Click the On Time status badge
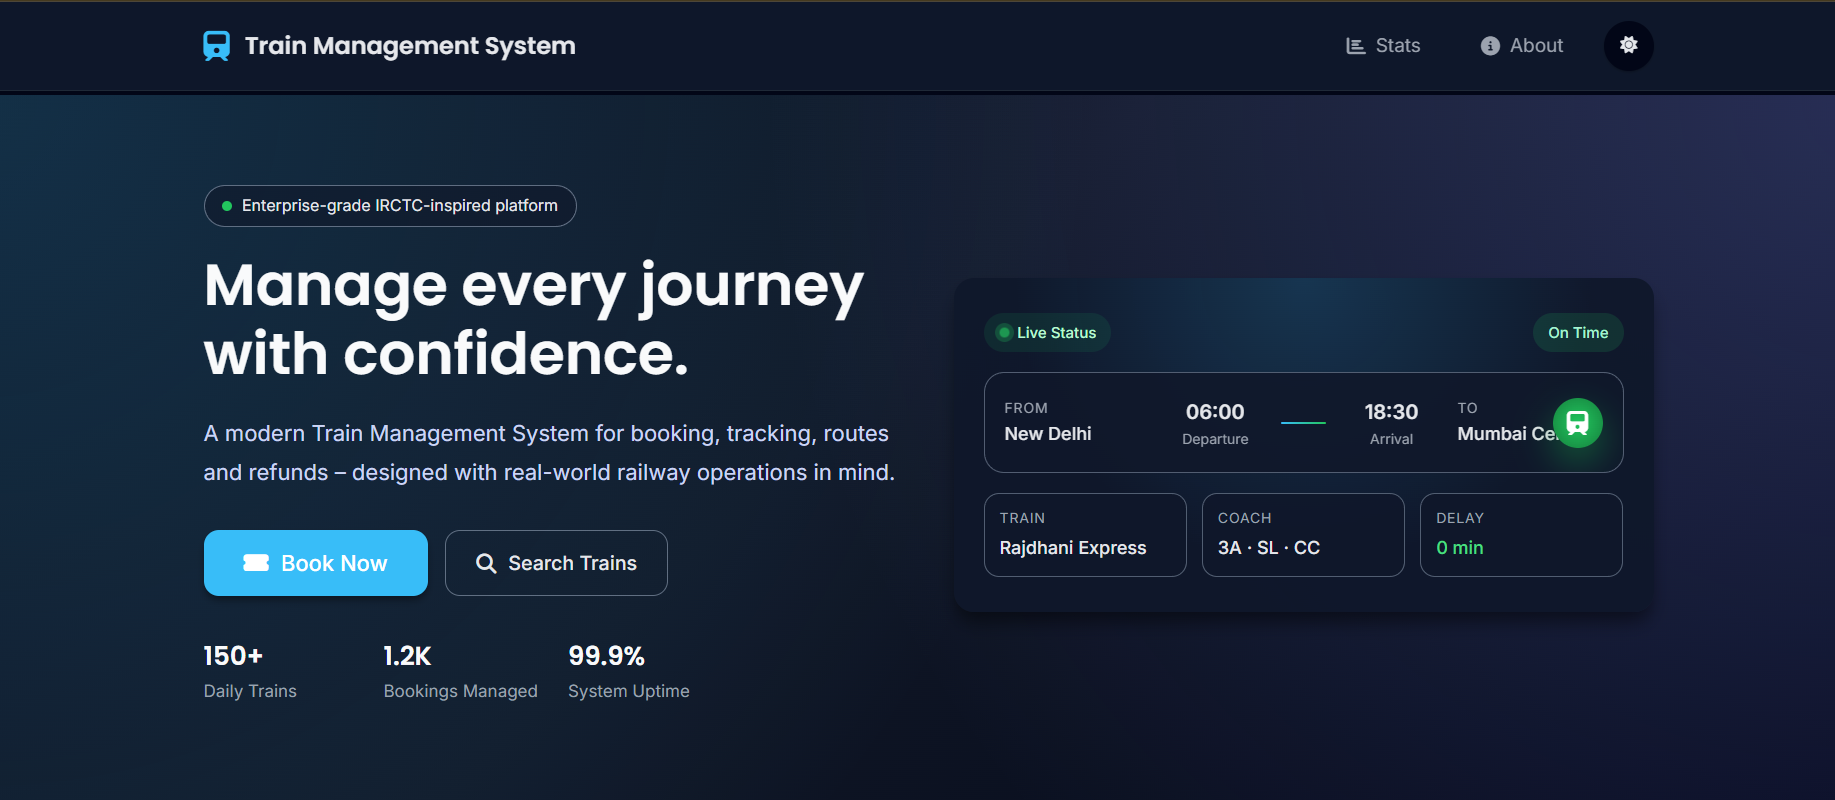Image resolution: width=1835 pixels, height=800 pixels. pos(1578,333)
